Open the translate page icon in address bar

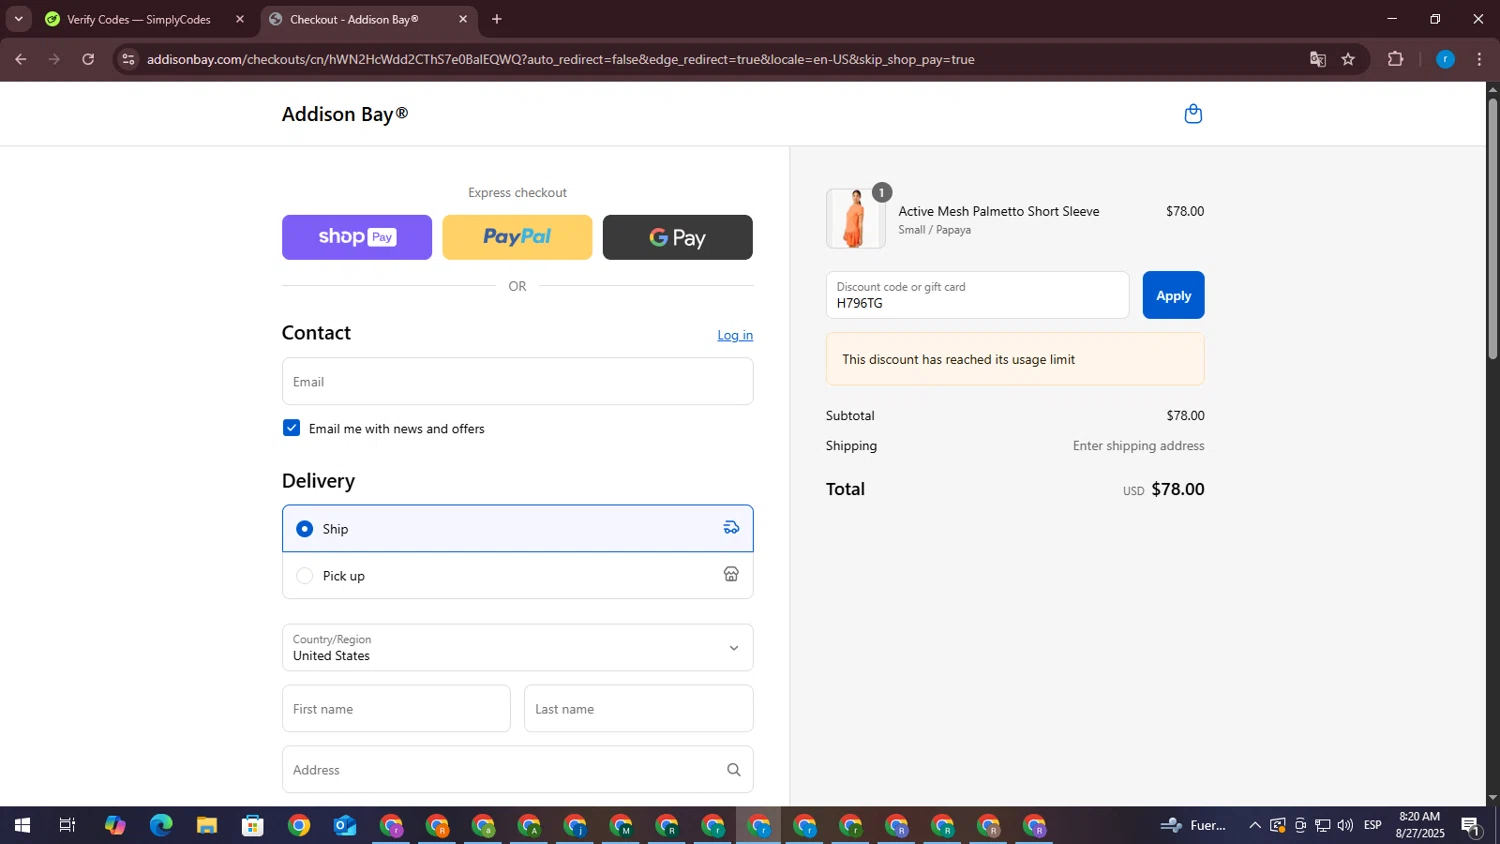(x=1318, y=59)
